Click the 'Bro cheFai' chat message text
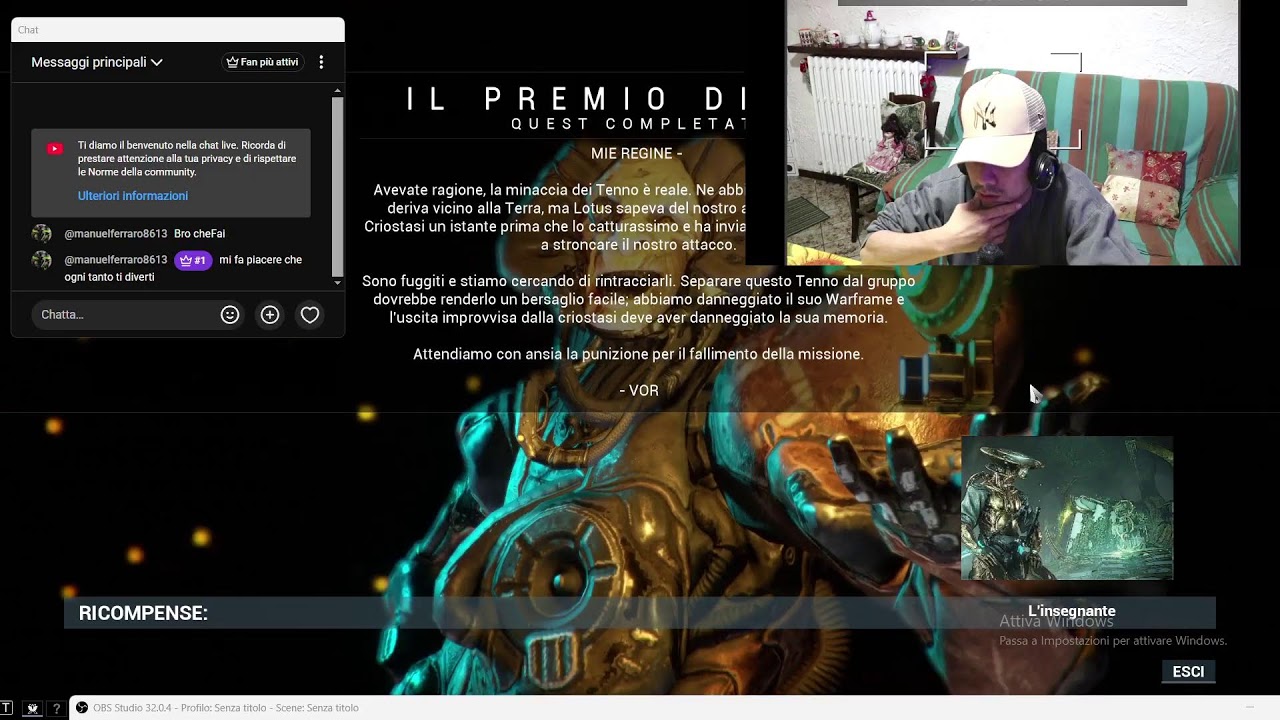 200,234
